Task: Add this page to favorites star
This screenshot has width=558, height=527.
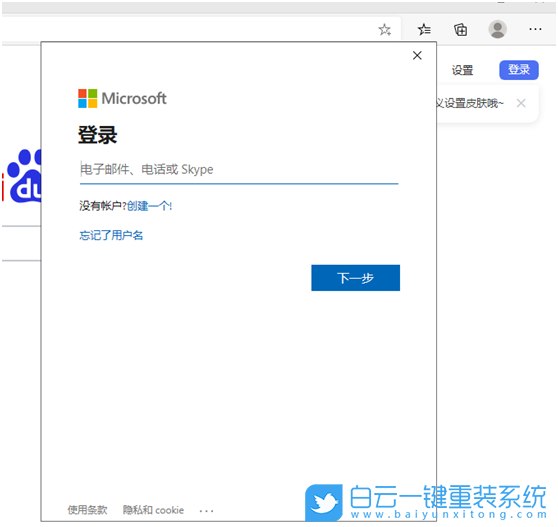Action: tap(384, 30)
